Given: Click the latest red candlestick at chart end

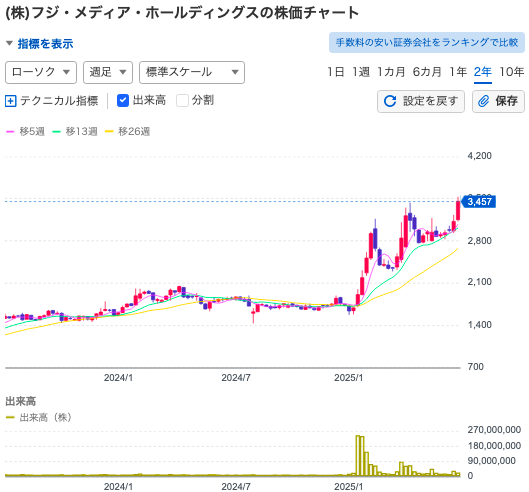Looking at the screenshot, I should (x=458, y=211).
